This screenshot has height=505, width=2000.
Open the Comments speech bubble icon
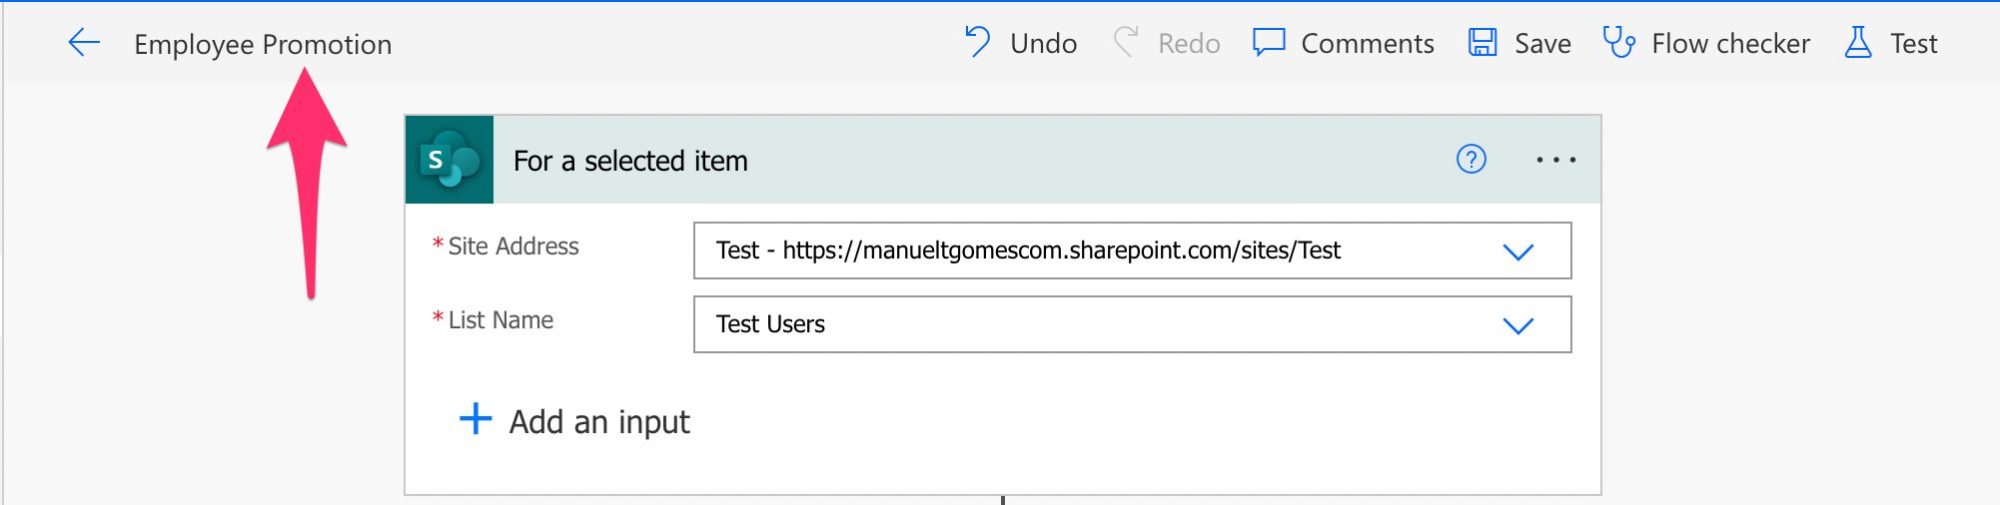(1269, 43)
